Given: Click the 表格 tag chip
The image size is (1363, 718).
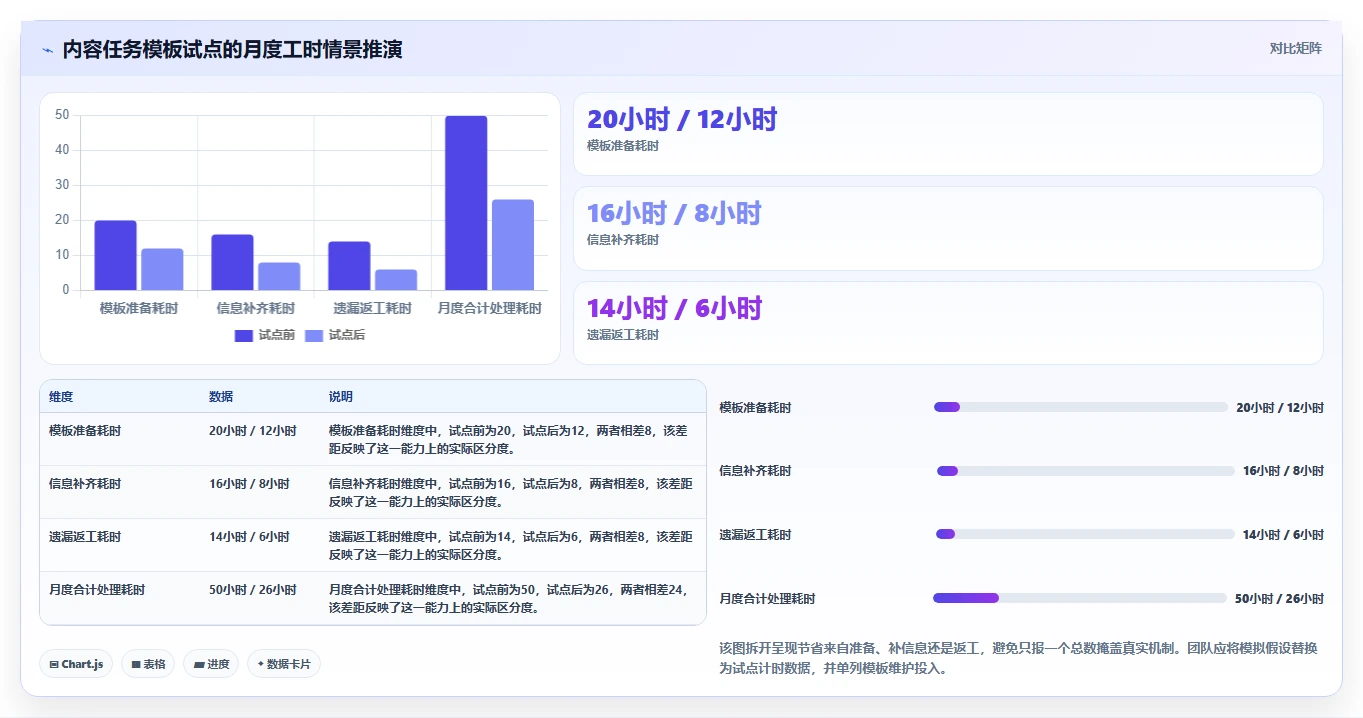Looking at the screenshot, I should click(148, 664).
